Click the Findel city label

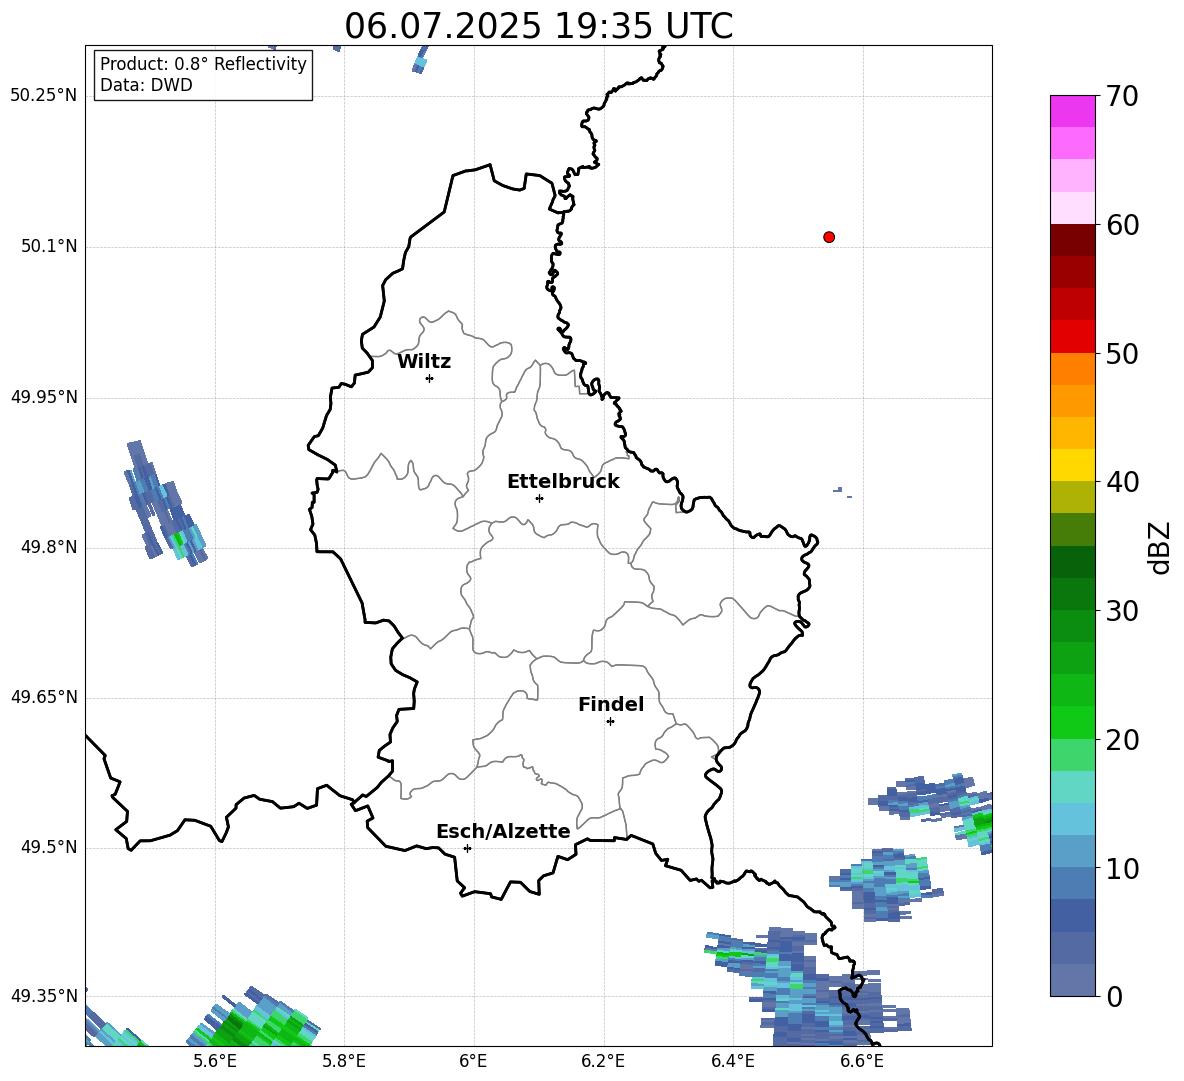(x=611, y=705)
